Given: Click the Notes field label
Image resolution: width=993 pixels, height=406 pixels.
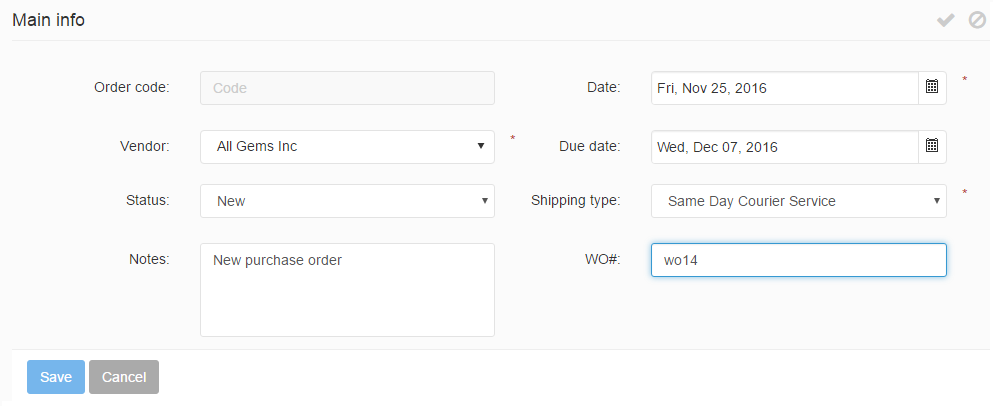Looking at the screenshot, I should point(149,259).
